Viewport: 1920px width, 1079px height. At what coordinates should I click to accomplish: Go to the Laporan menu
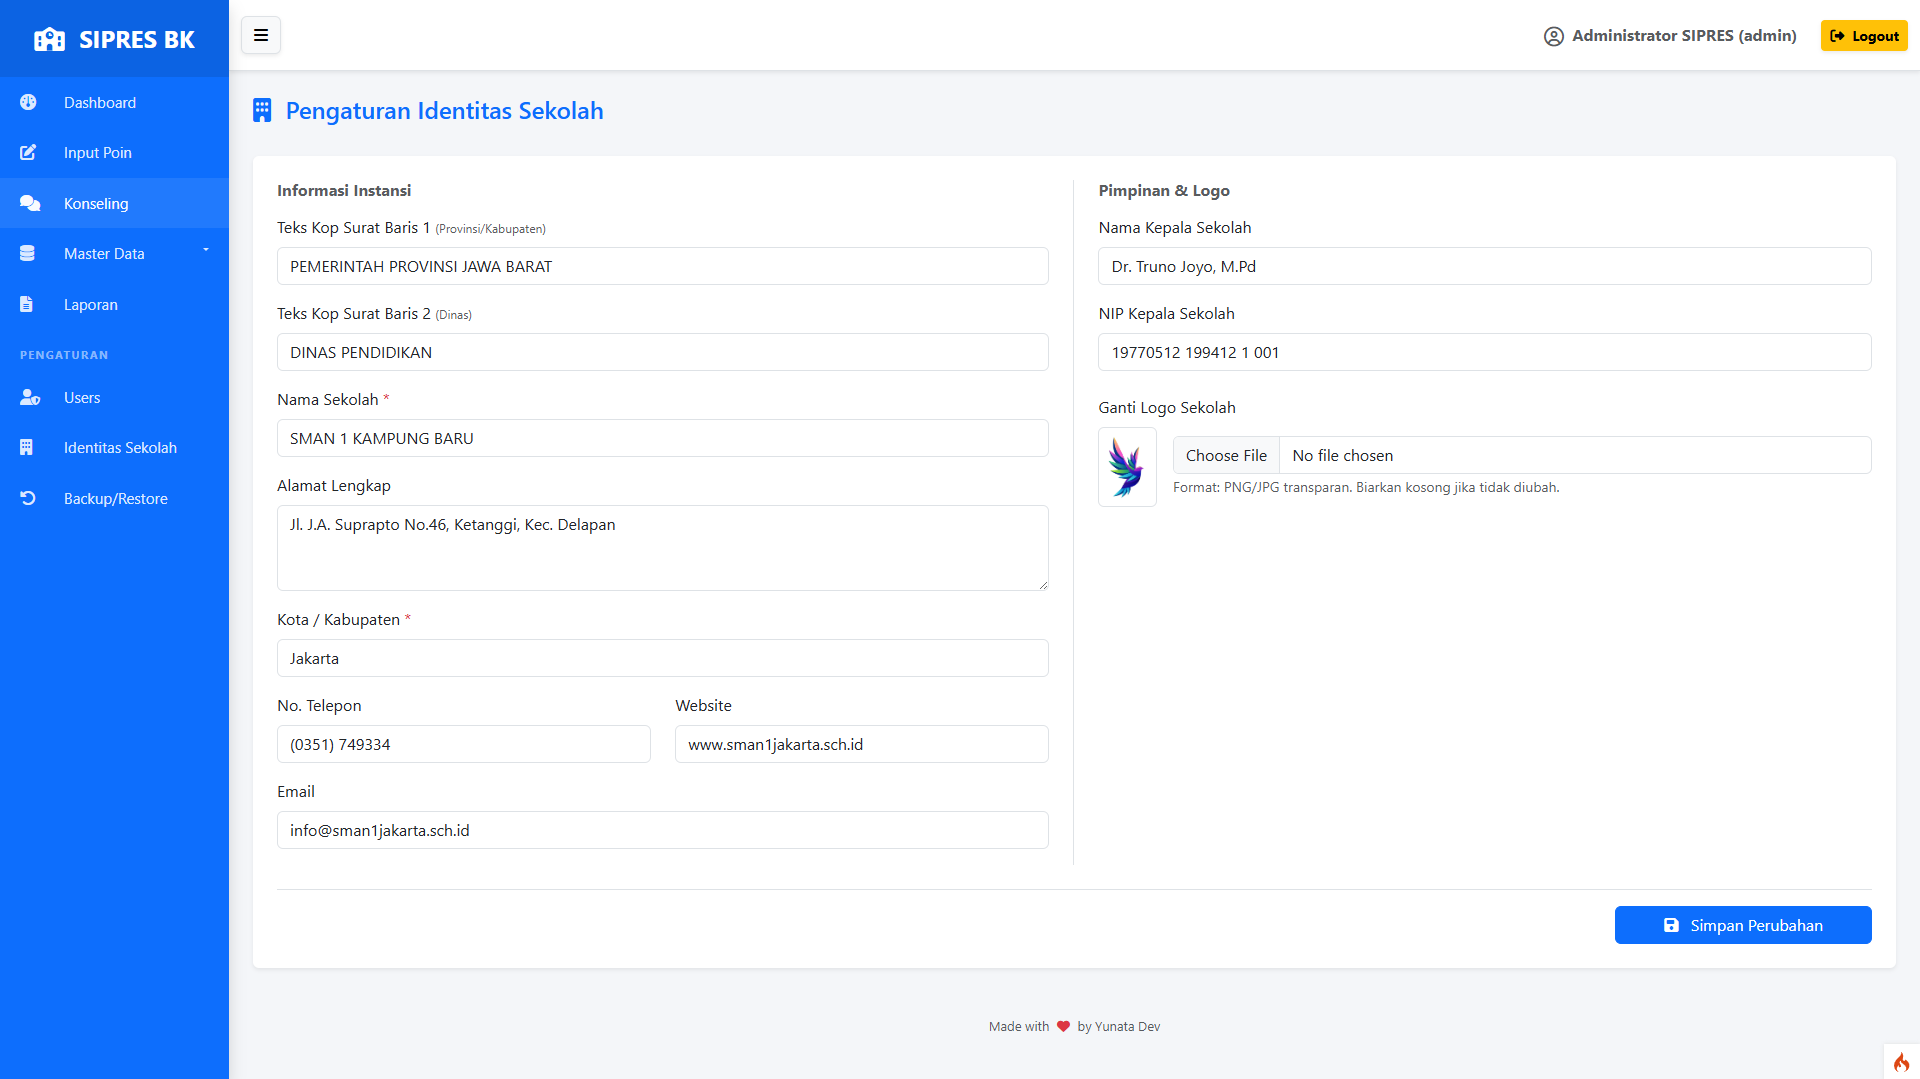pyautogui.click(x=90, y=305)
